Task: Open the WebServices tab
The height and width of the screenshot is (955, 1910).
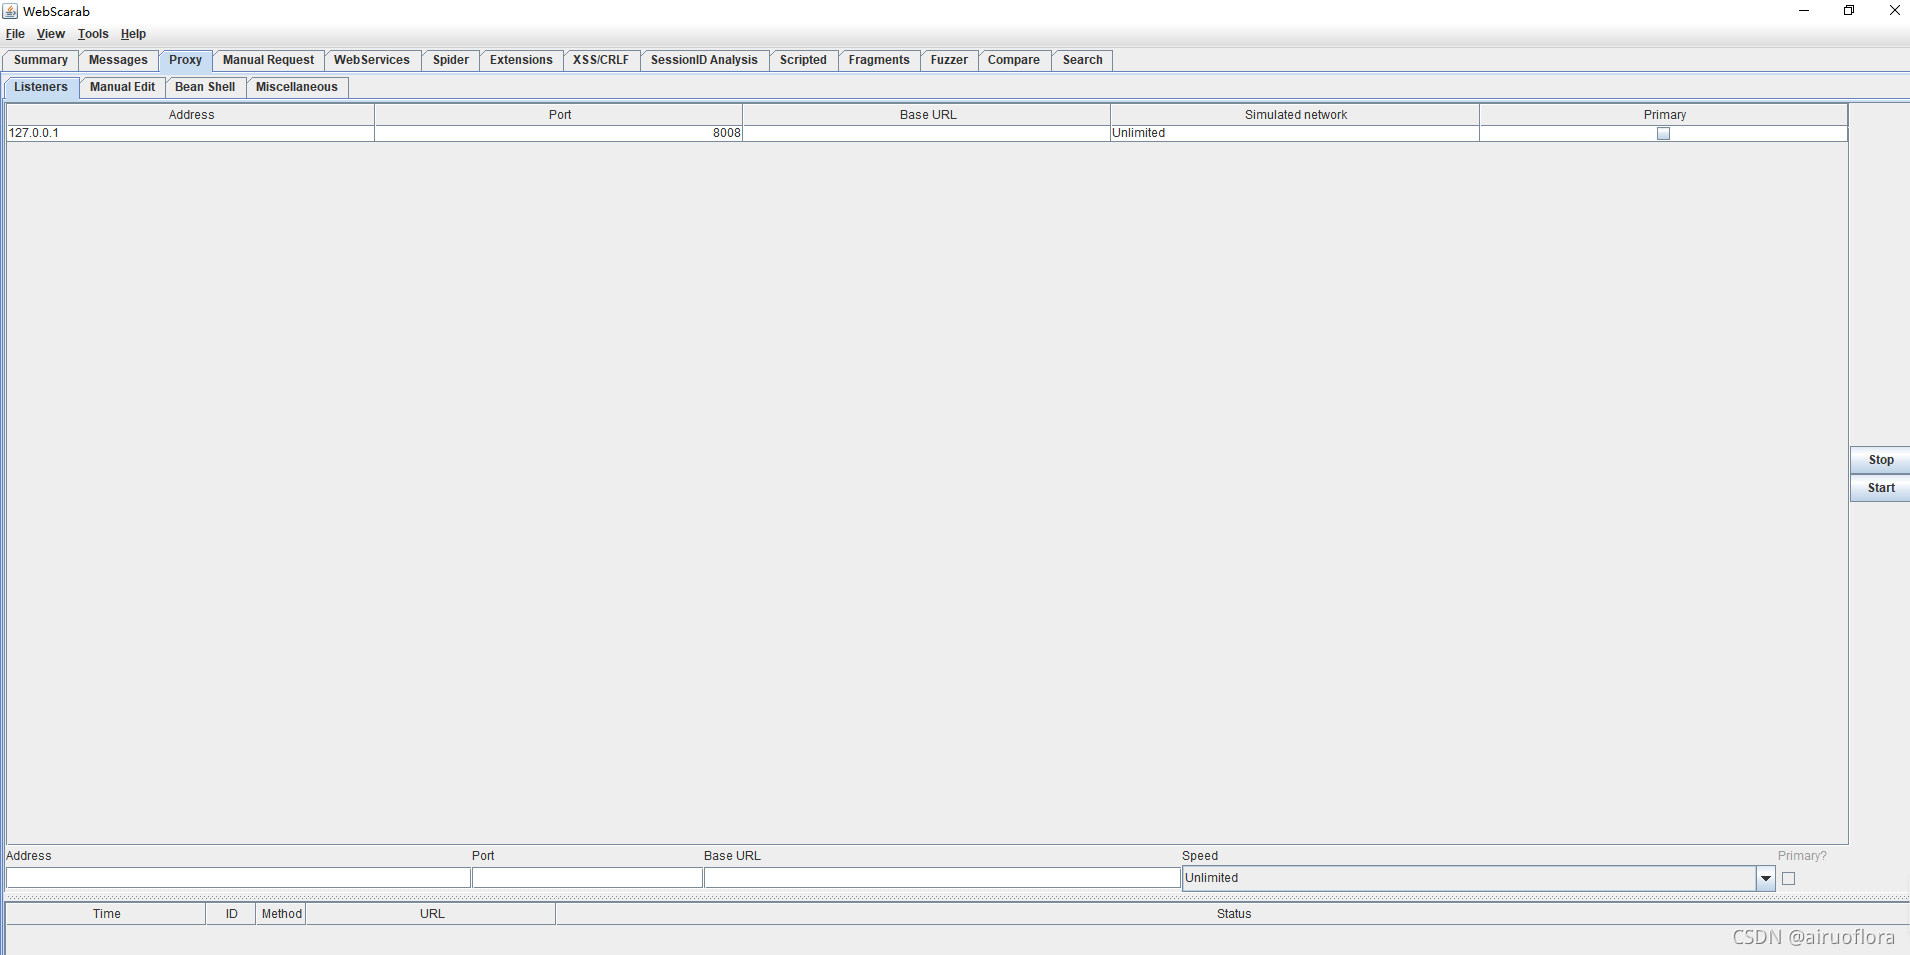Action: click(372, 60)
